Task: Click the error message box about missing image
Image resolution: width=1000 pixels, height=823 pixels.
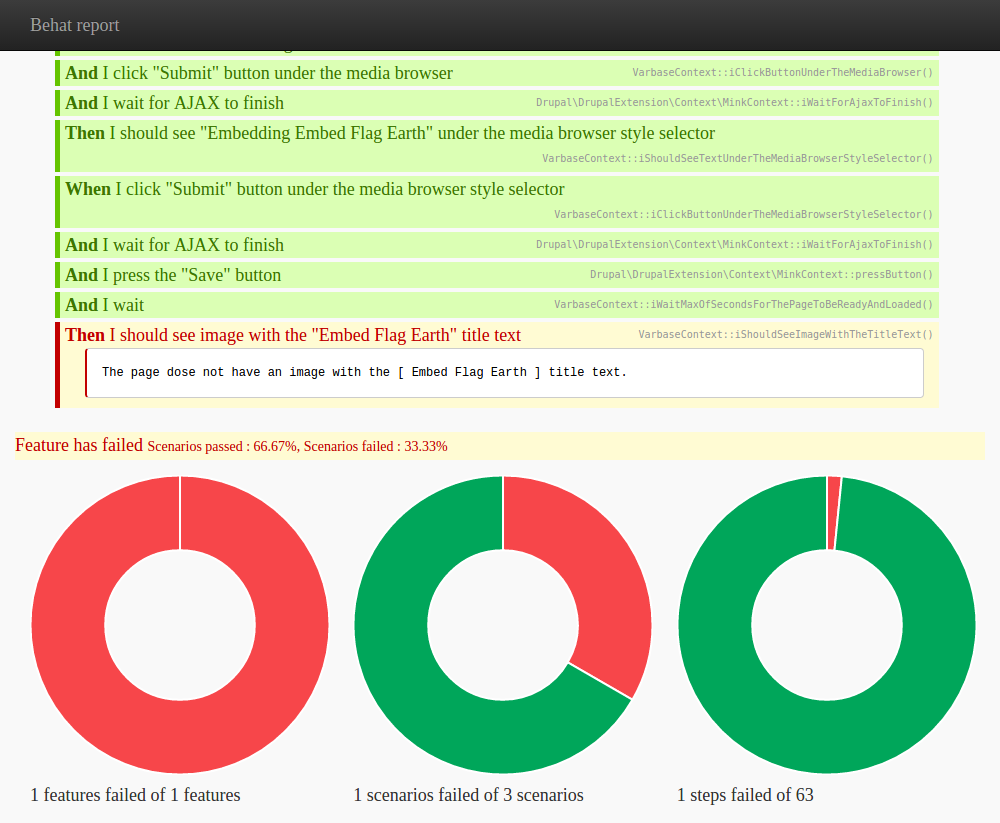Action: (504, 373)
